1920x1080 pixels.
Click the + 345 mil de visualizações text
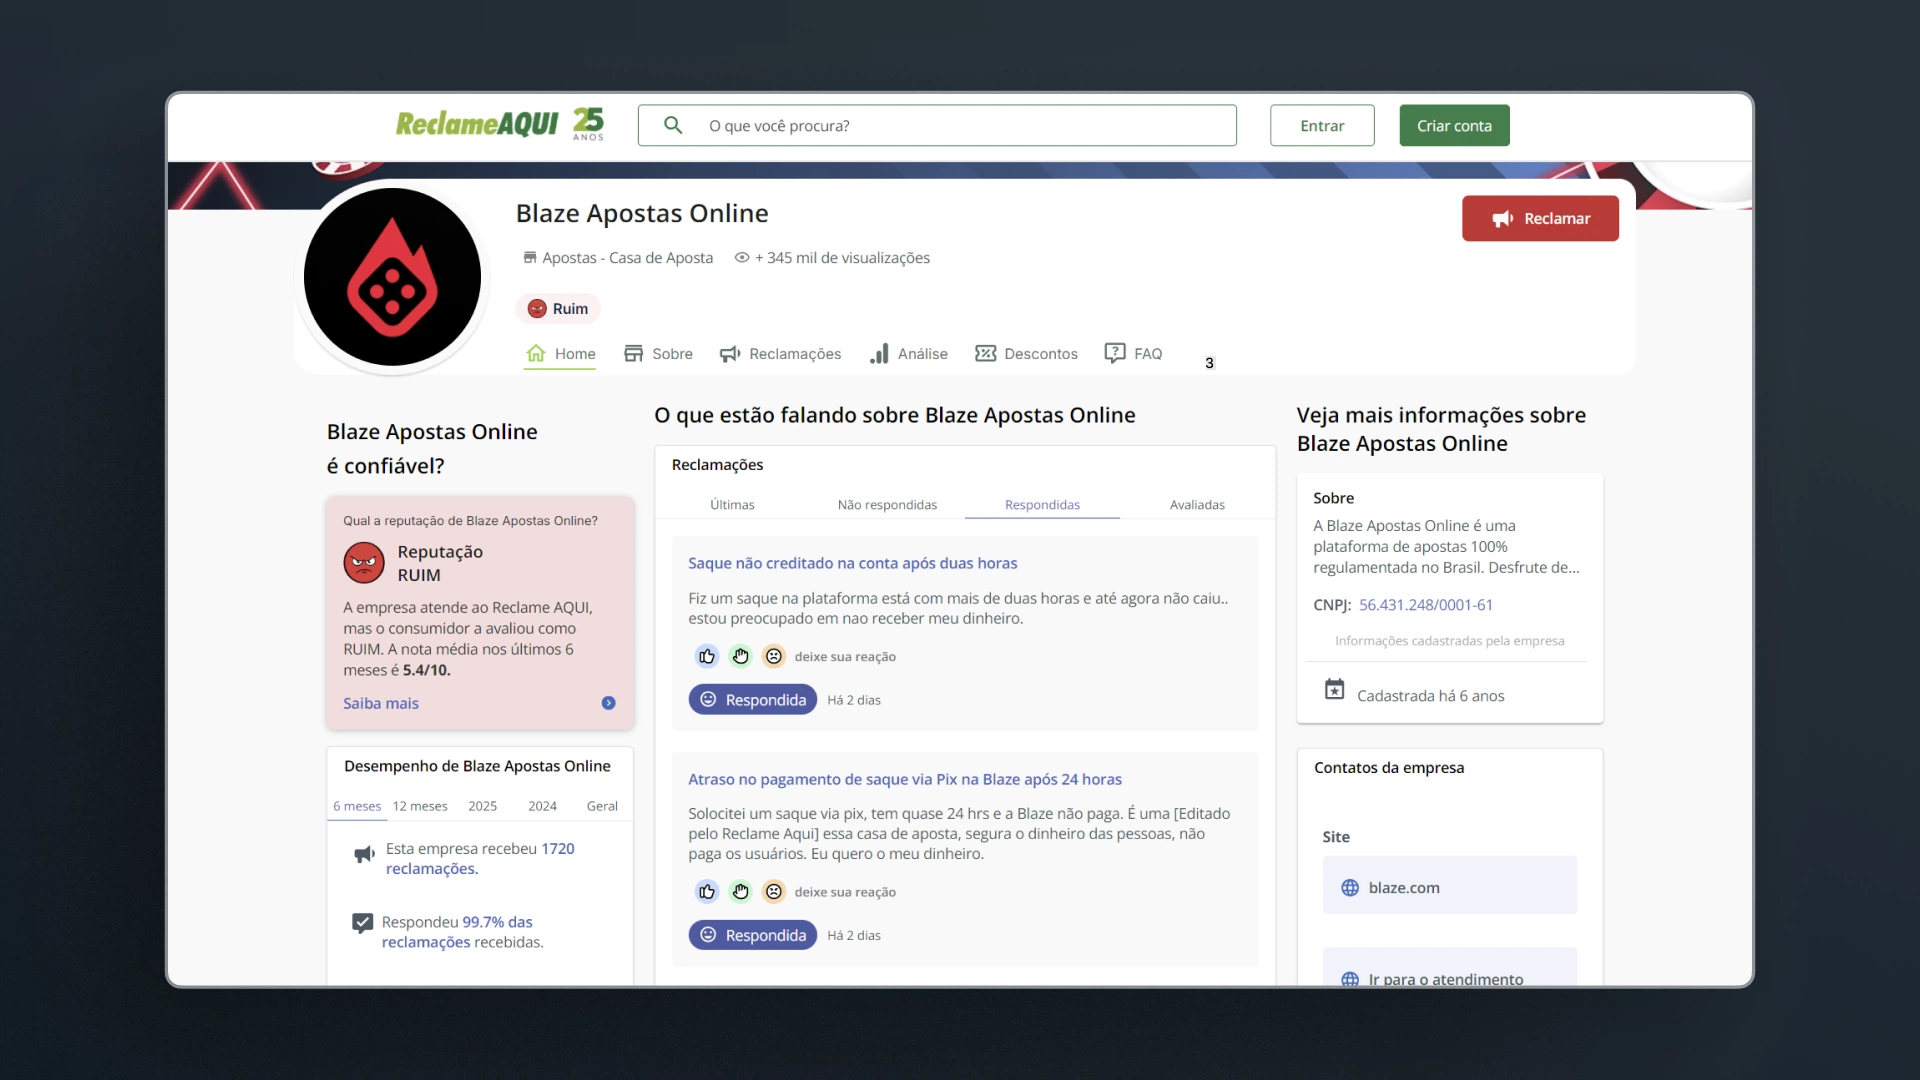tap(842, 258)
